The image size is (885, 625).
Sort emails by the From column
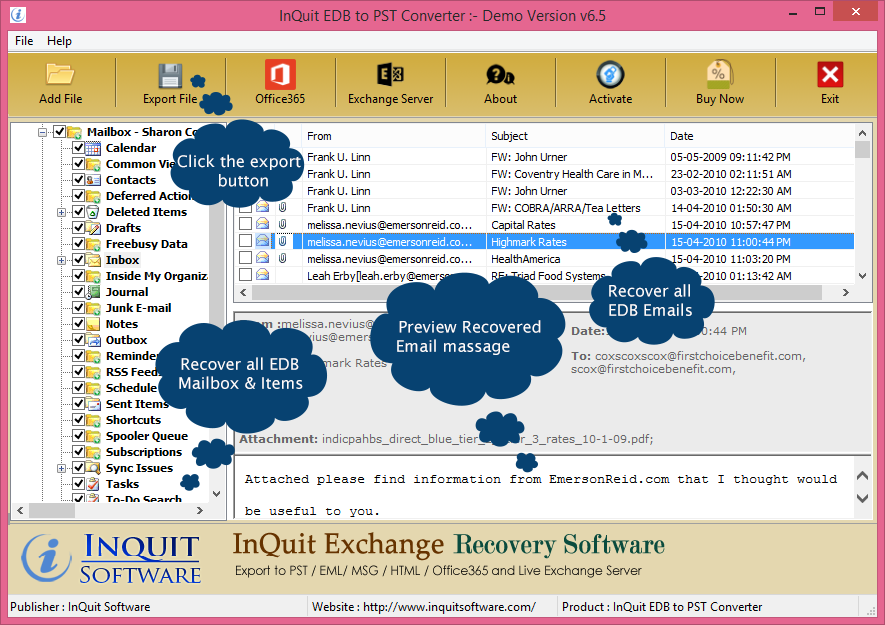coord(393,136)
